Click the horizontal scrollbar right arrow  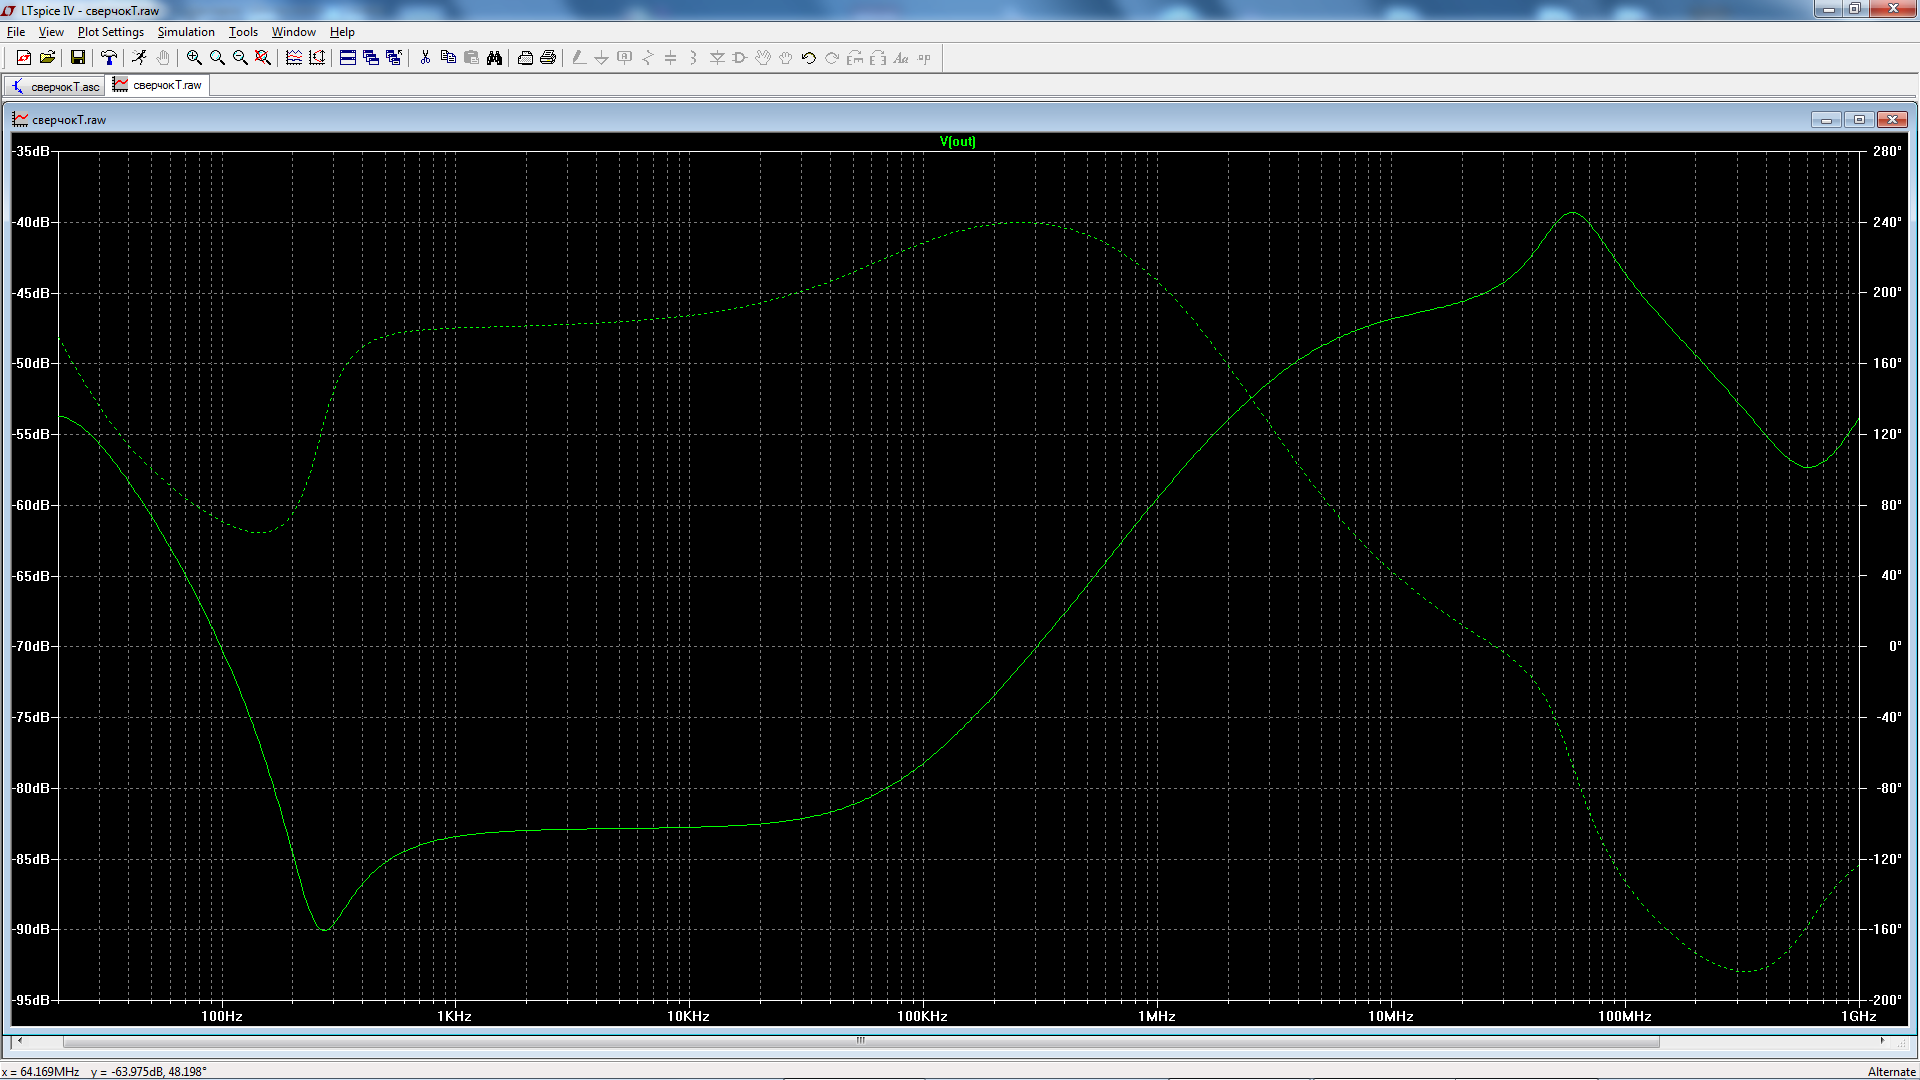point(1883,1041)
